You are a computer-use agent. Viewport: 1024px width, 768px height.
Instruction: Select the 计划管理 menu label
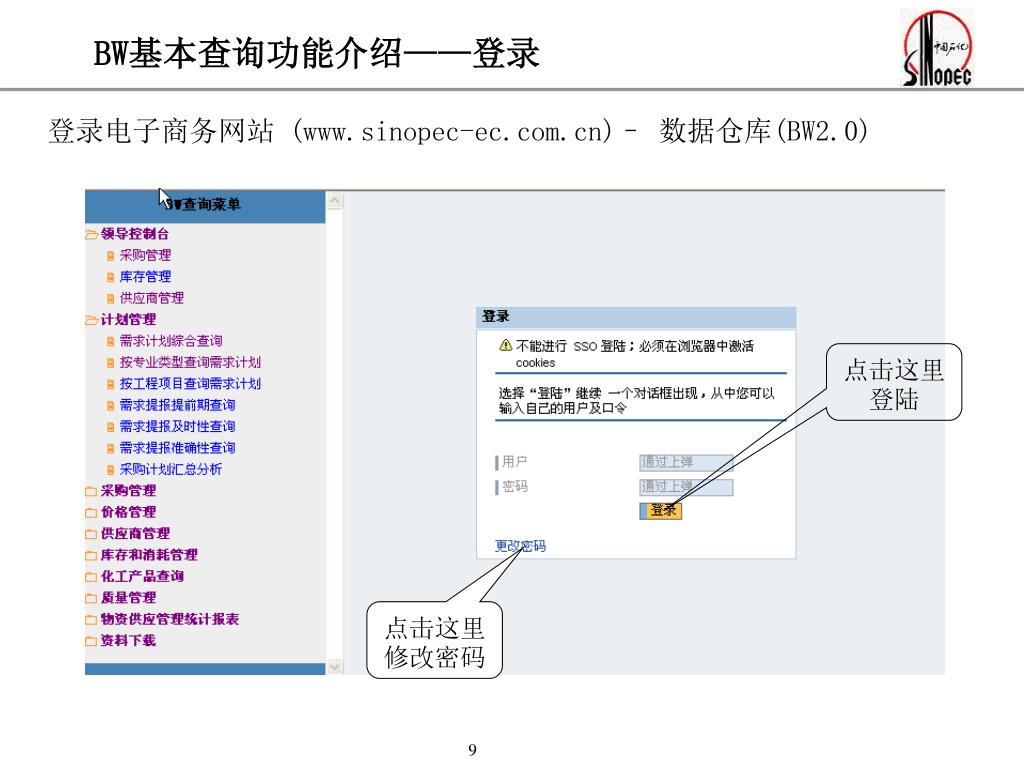click(128, 319)
